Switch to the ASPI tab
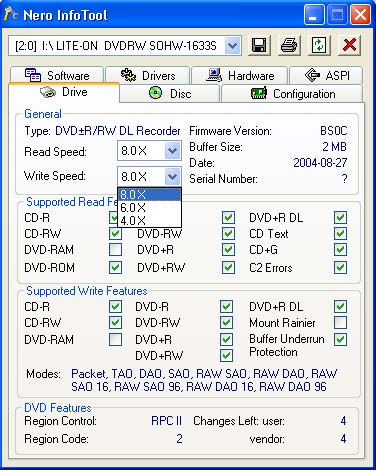Screen dimensions: 376x470 (326, 75)
